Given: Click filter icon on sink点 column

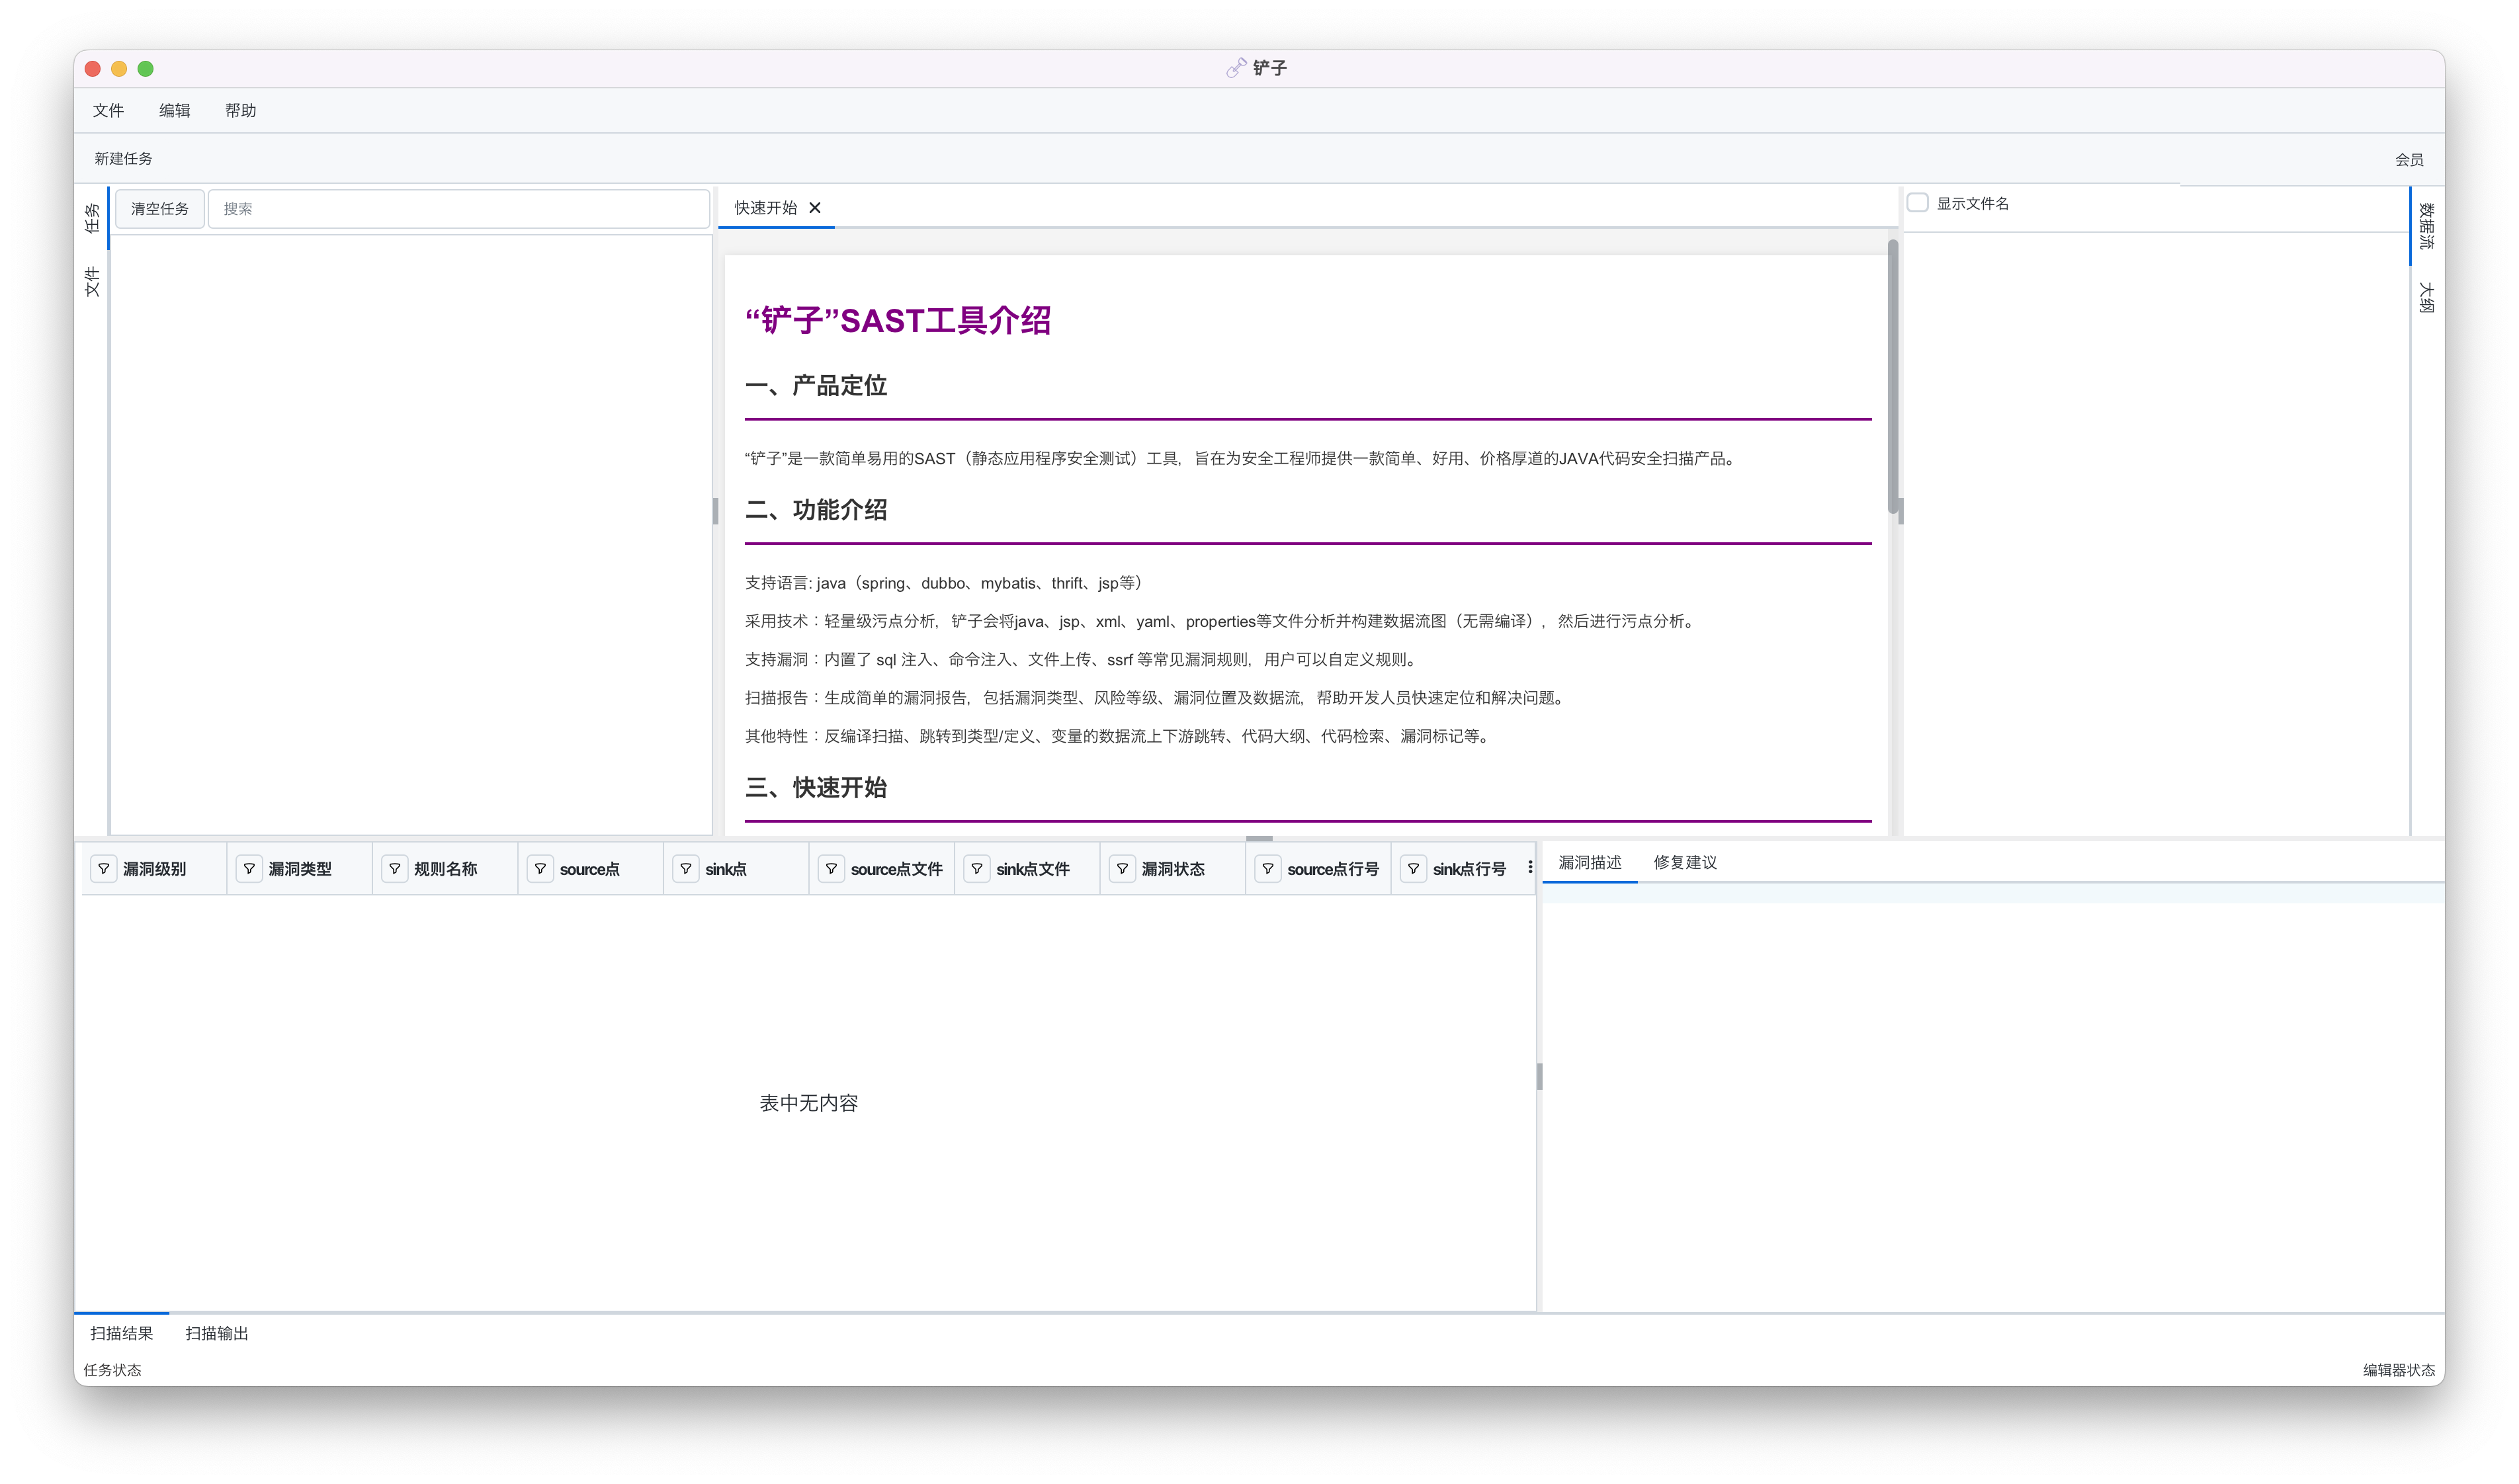Looking at the screenshot, I should [686, 869].
